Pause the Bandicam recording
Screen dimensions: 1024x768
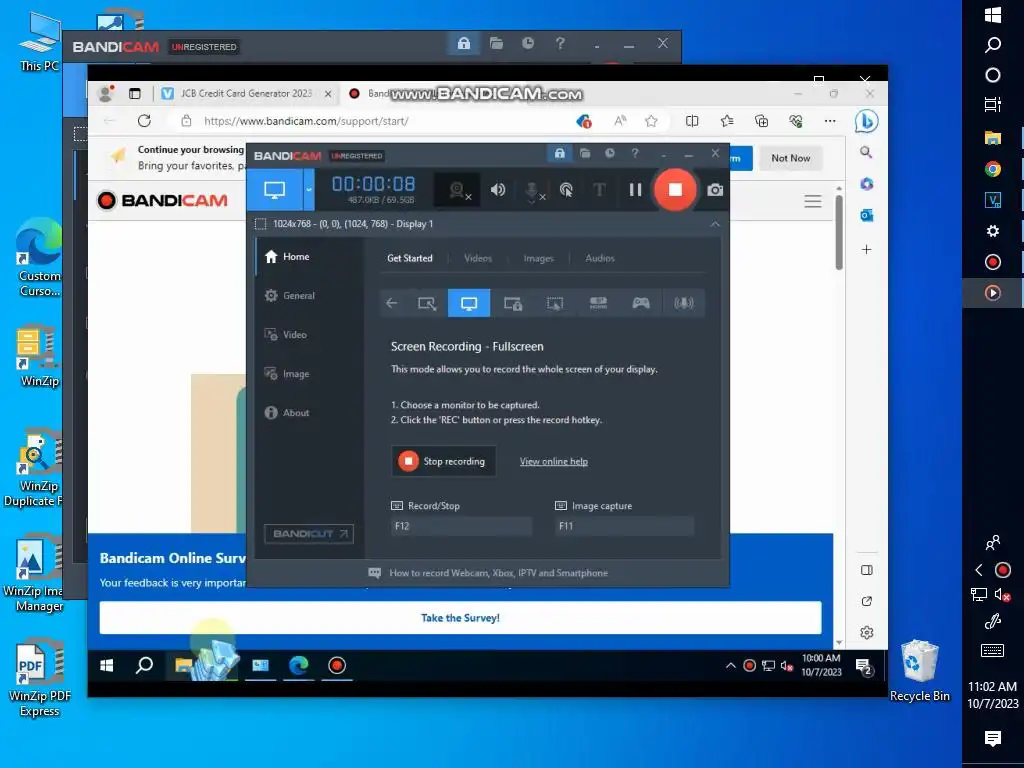click(635, 189)
